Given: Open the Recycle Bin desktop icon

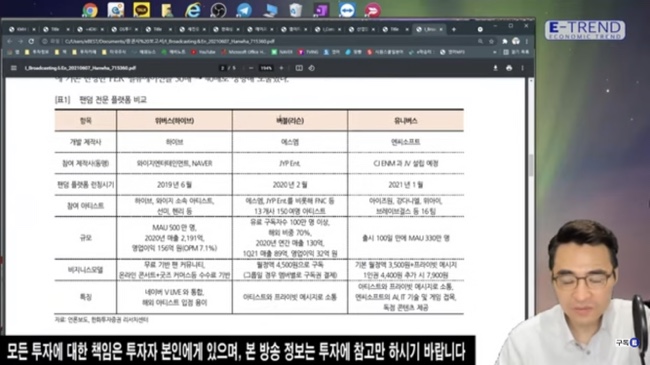Looking at the screenshot, I should [x=296, y=10].
